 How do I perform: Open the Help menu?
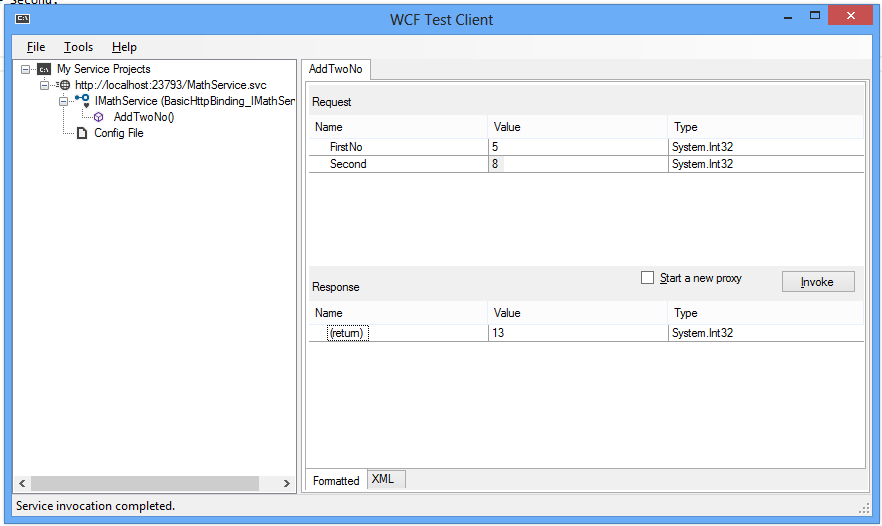point(124,47)
